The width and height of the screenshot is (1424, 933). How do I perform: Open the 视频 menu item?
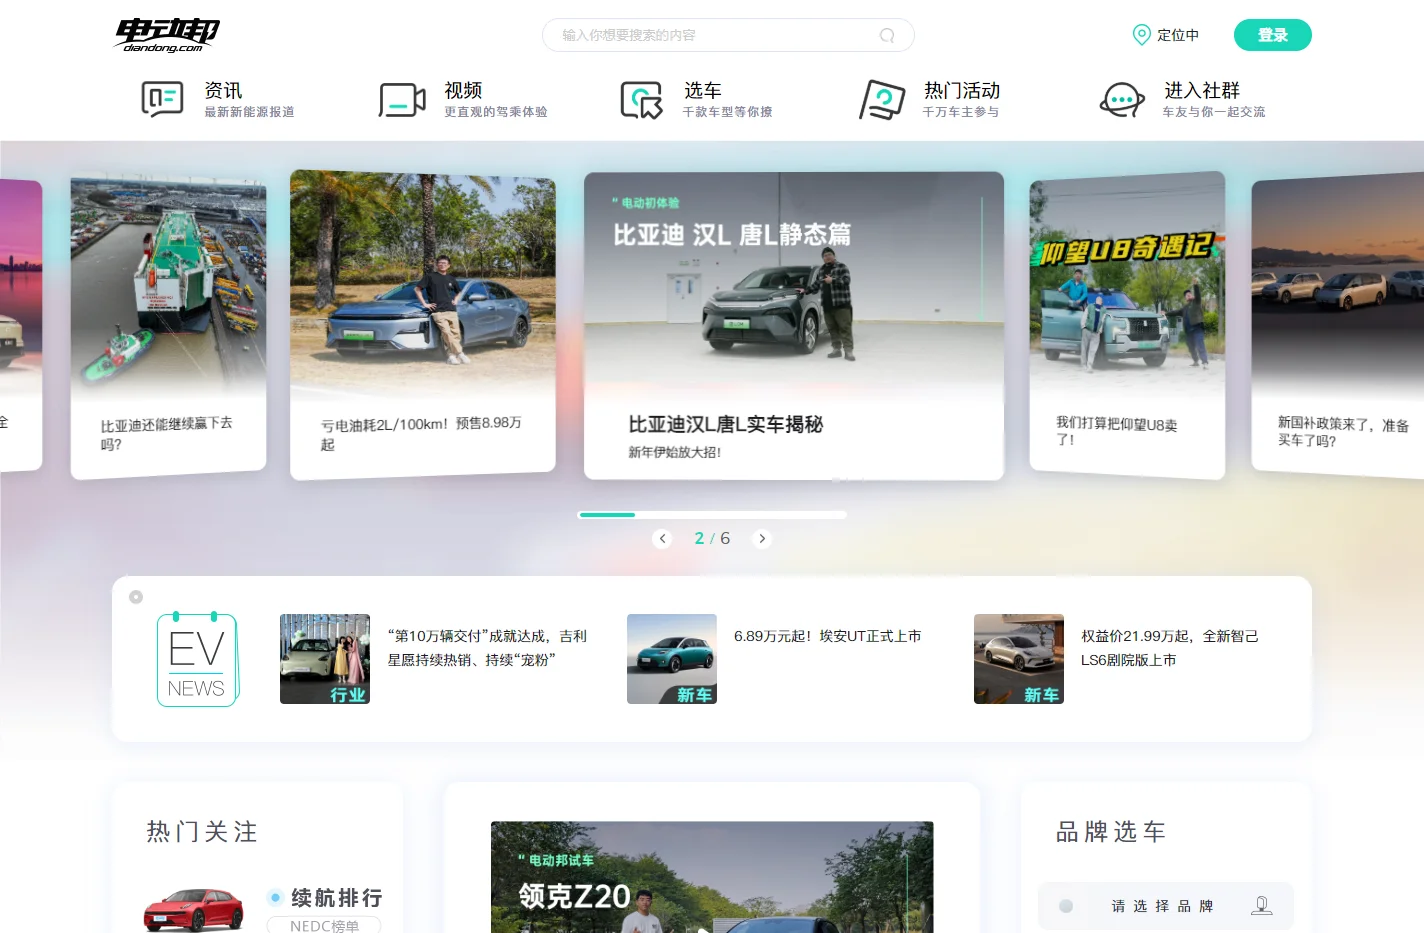463,90
